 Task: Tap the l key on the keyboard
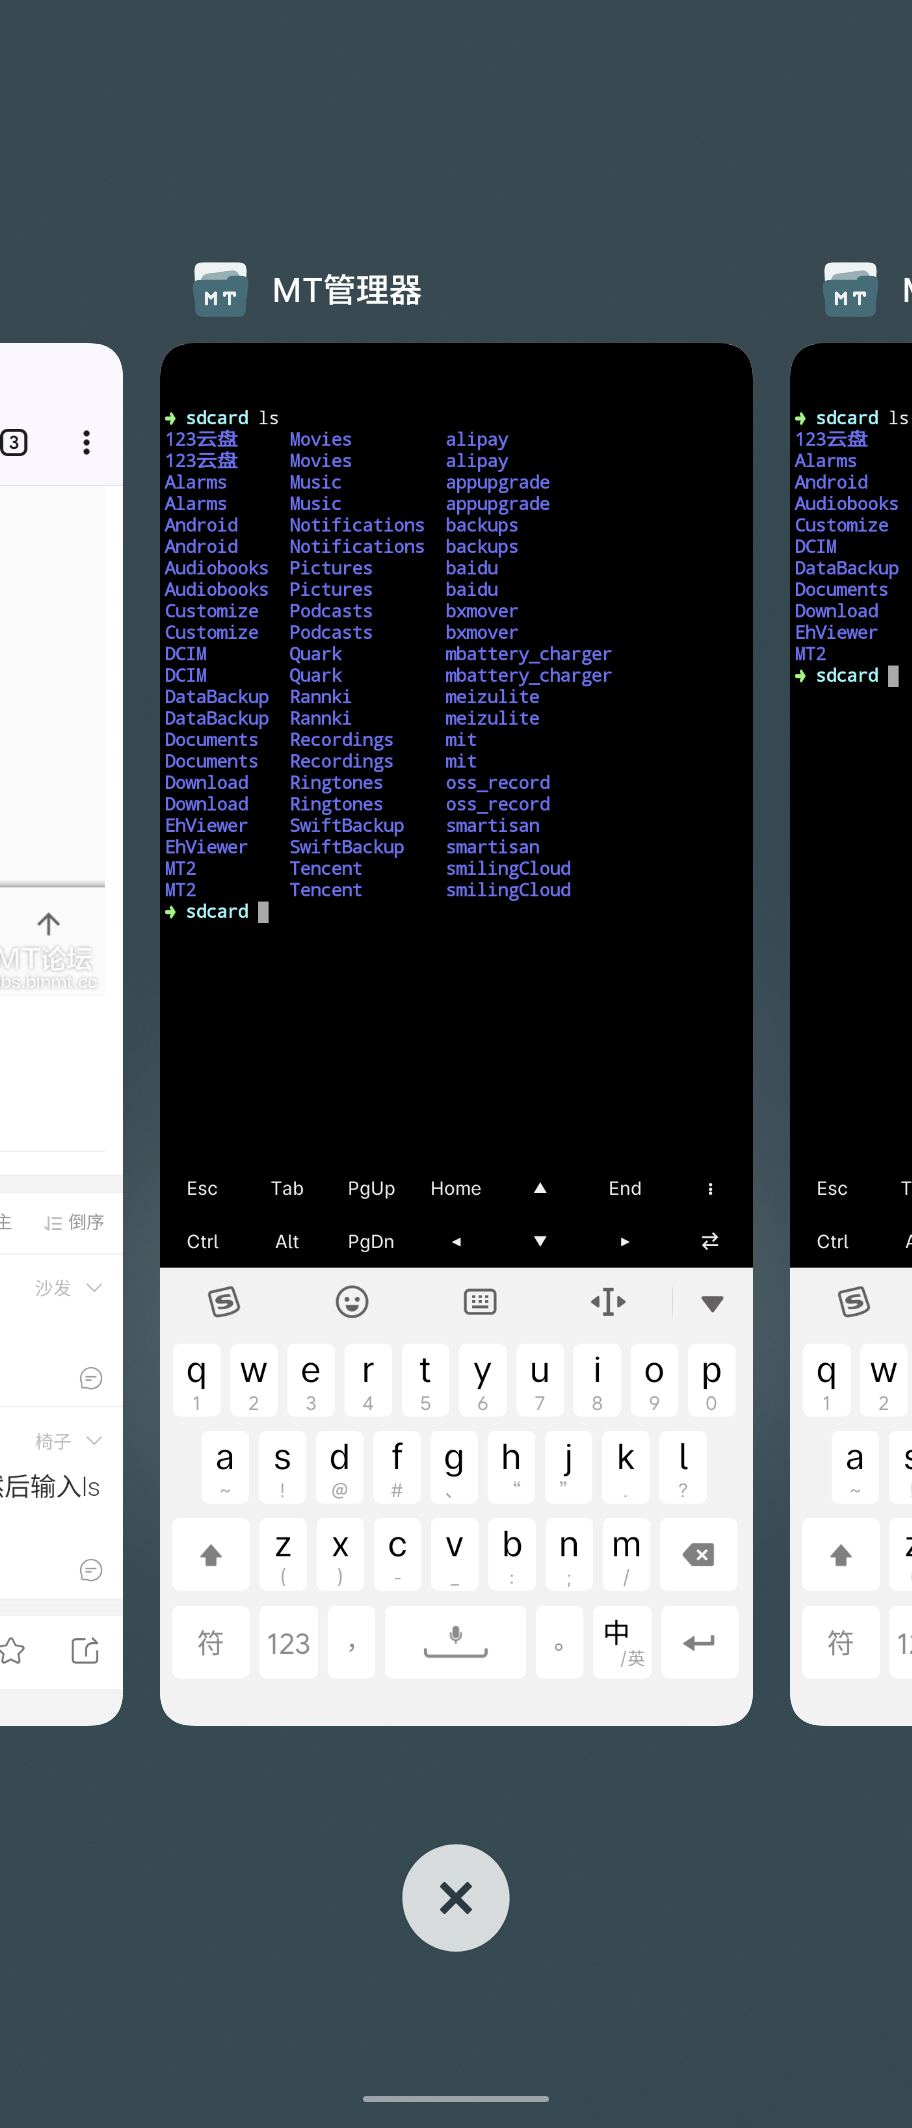pos(683,1467)
